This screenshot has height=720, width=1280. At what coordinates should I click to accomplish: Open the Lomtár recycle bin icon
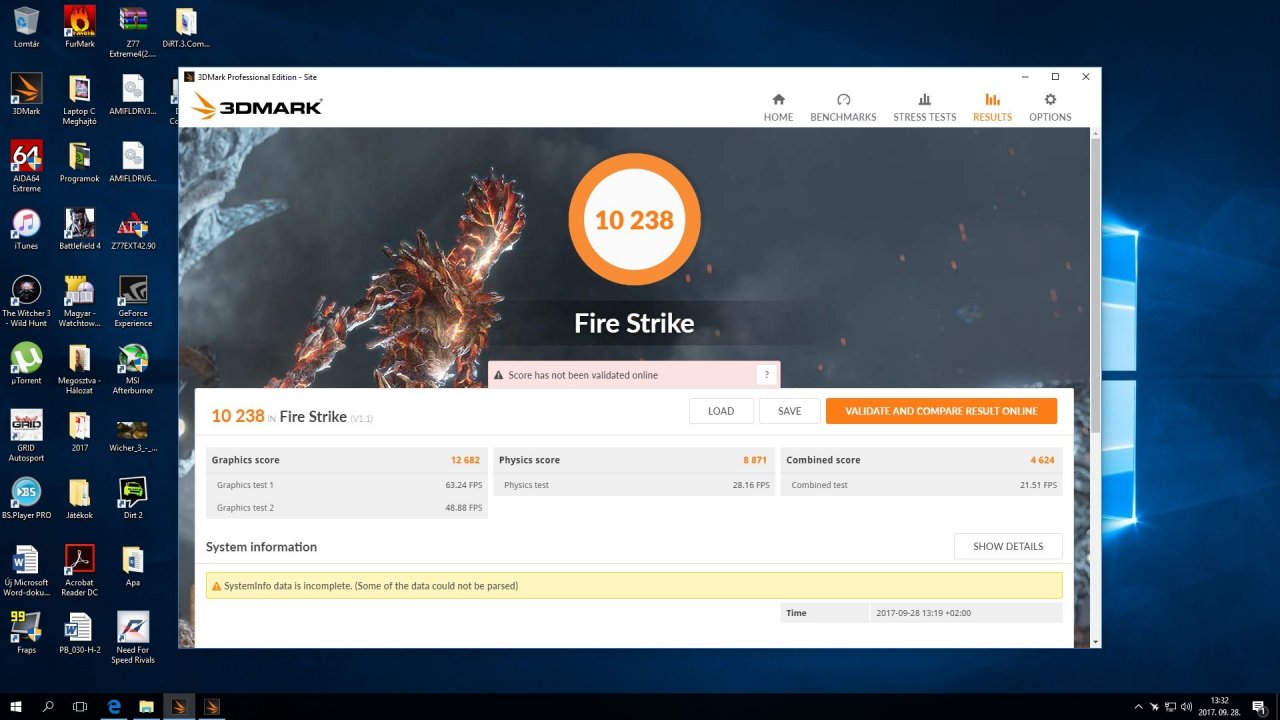[x=27, y=27]
